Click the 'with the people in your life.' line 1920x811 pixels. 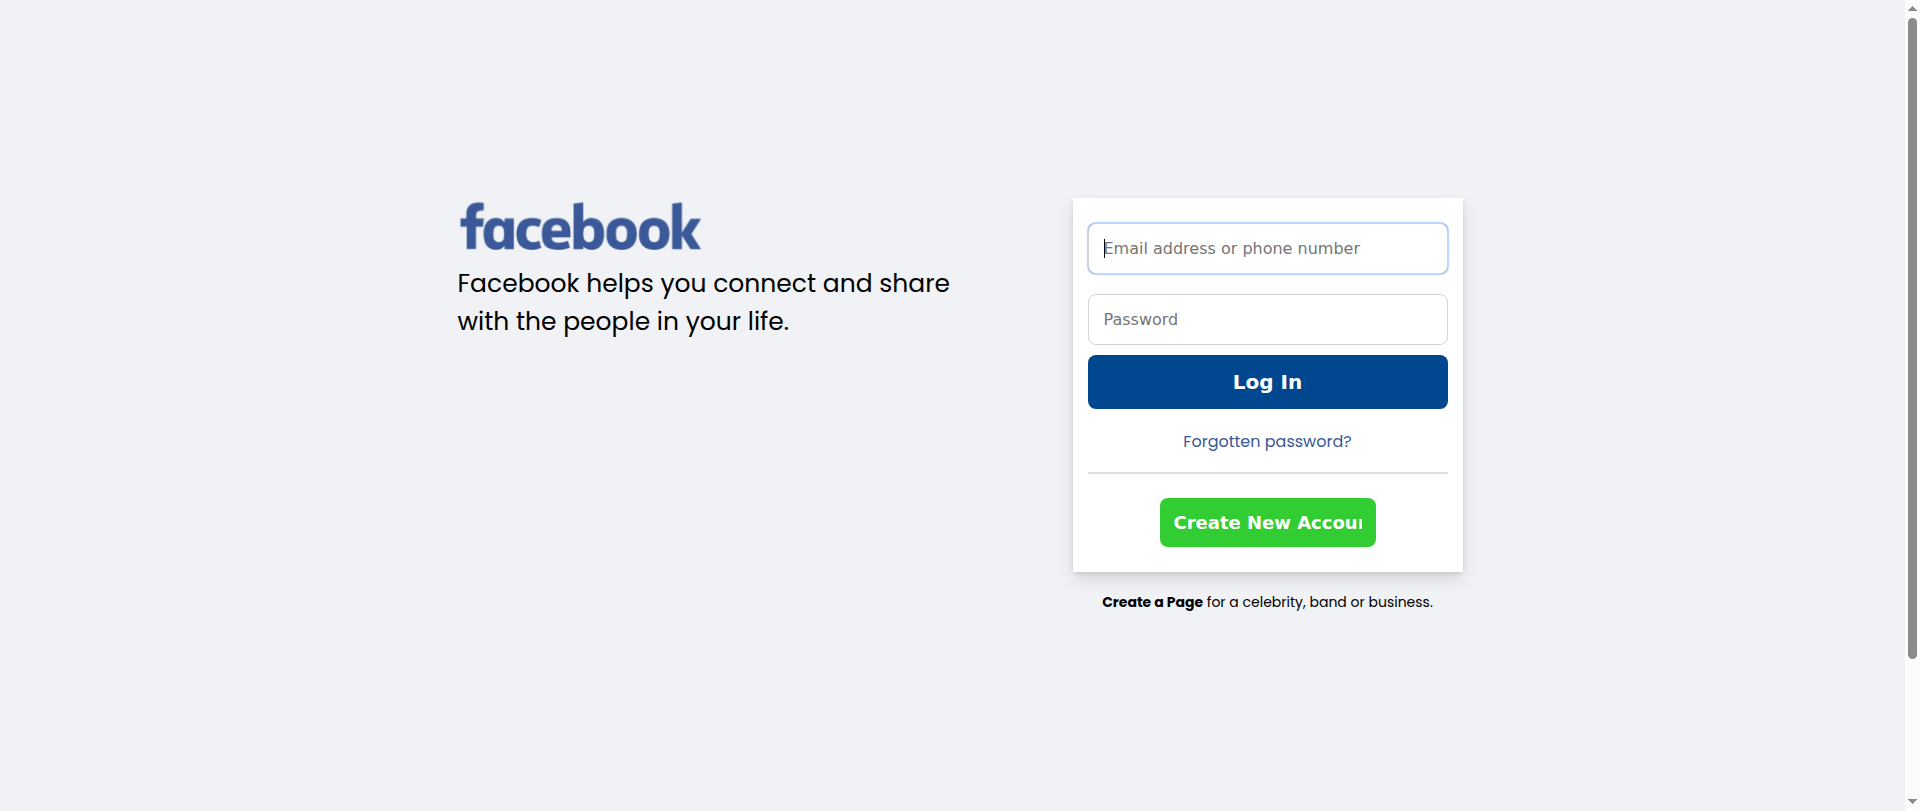(x=623, y=321)
